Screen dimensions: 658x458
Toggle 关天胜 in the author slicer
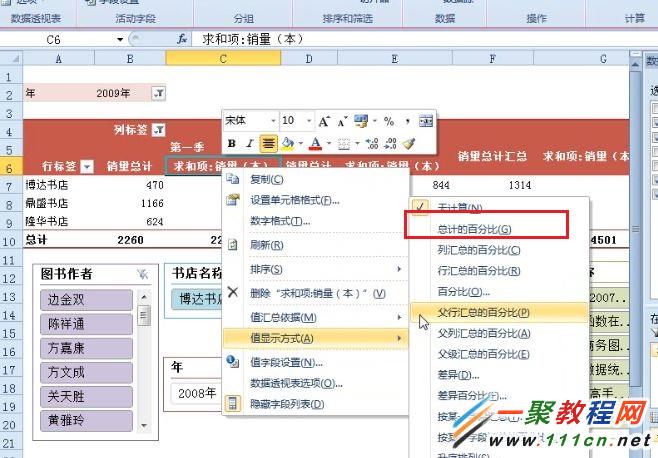(86, 396)
